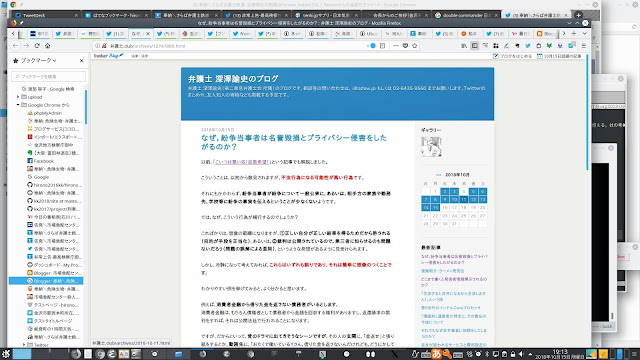
Task: Open first link under recent articles
Action: 454,260
